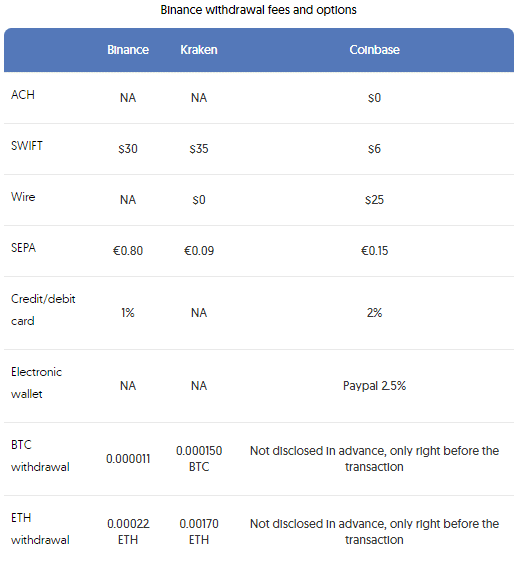Click the $35 Kraken SWIFT fee cell
The height and width of the screenshot is (573, 515).
(199, 149)
